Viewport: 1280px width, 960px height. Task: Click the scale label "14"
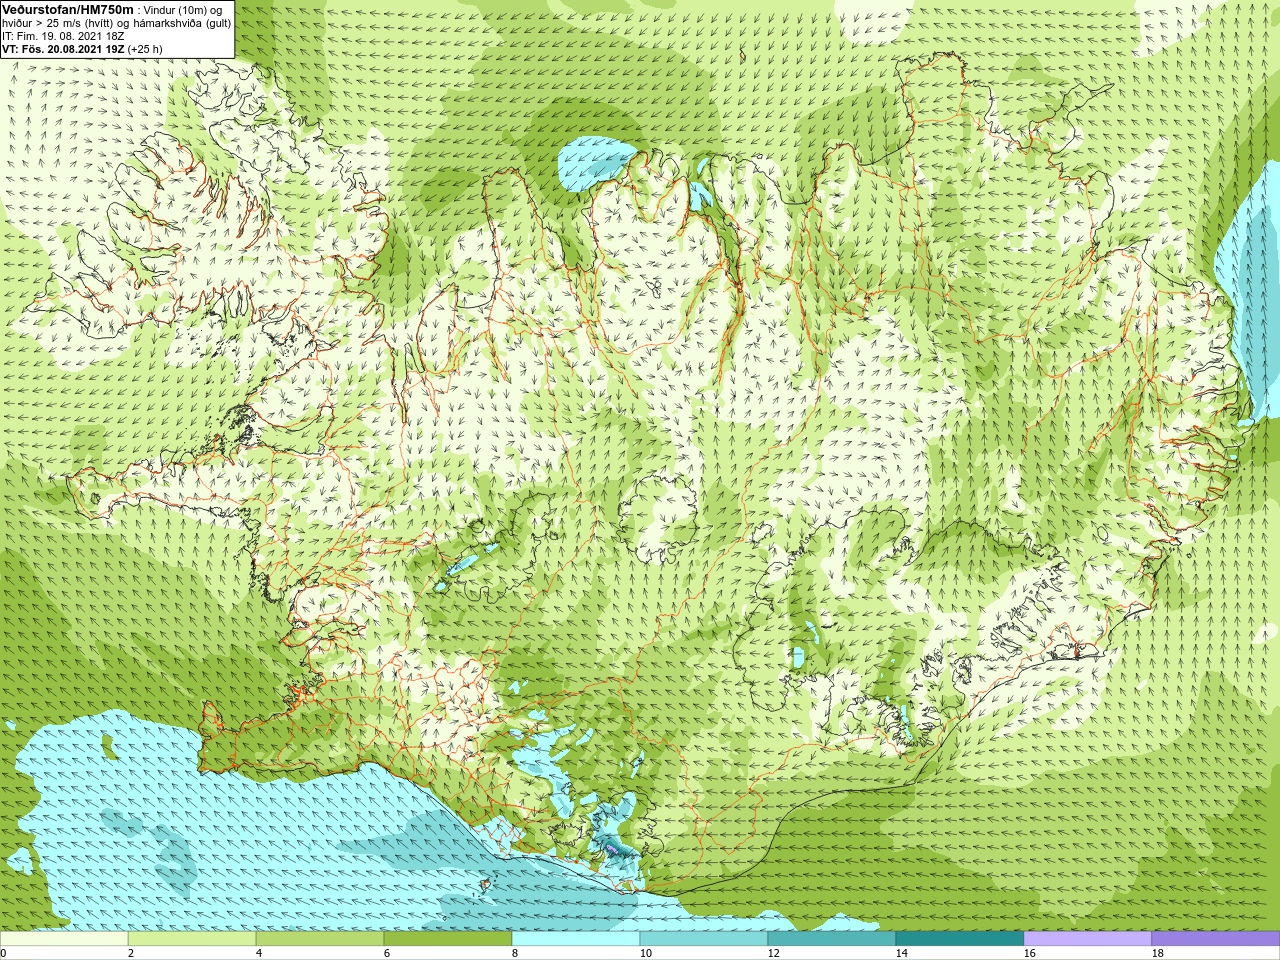click(x=901, y=953)
